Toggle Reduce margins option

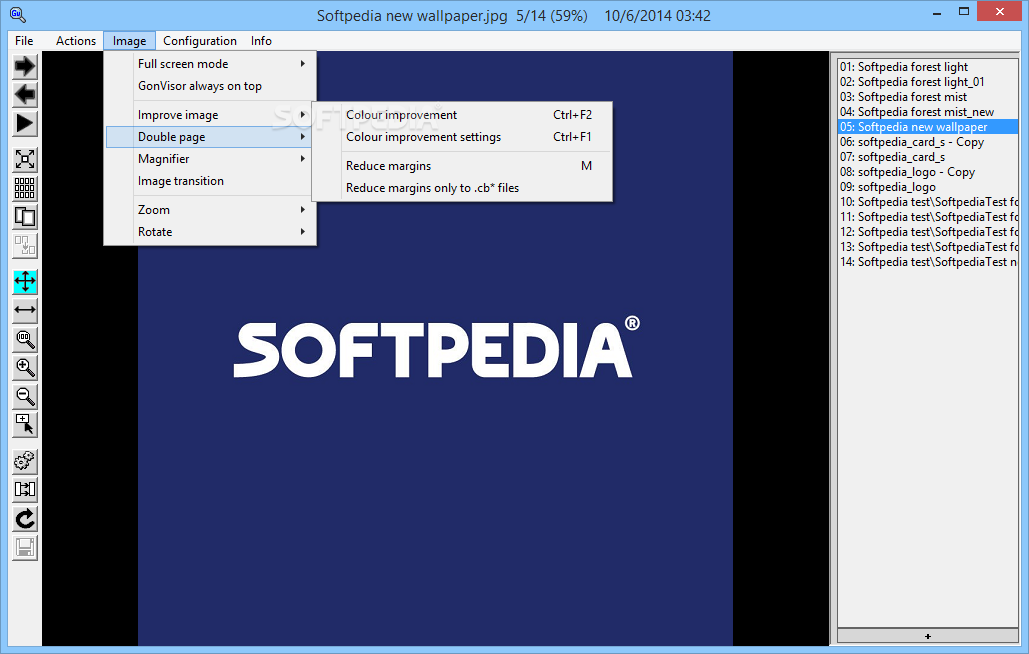point(462,166)
